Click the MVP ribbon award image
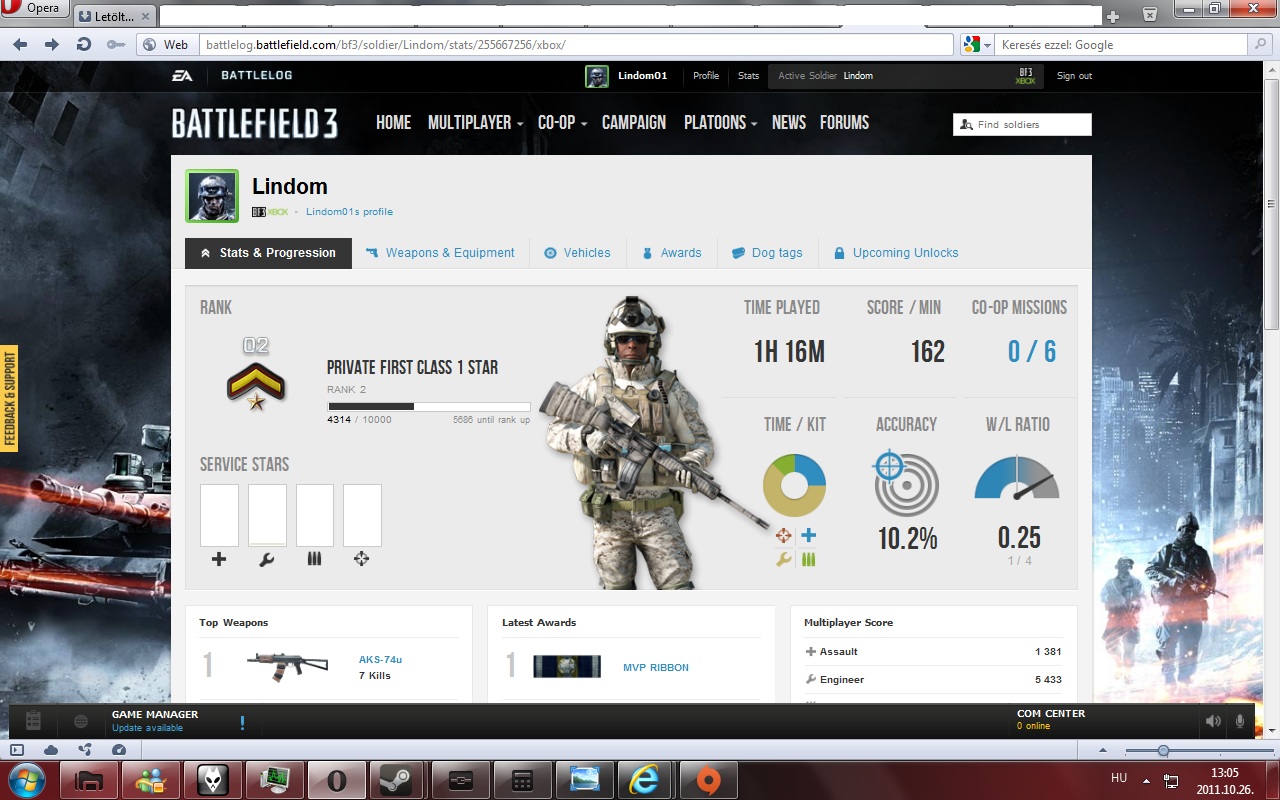Viewport: 1280px width, 800px height. 567,667
